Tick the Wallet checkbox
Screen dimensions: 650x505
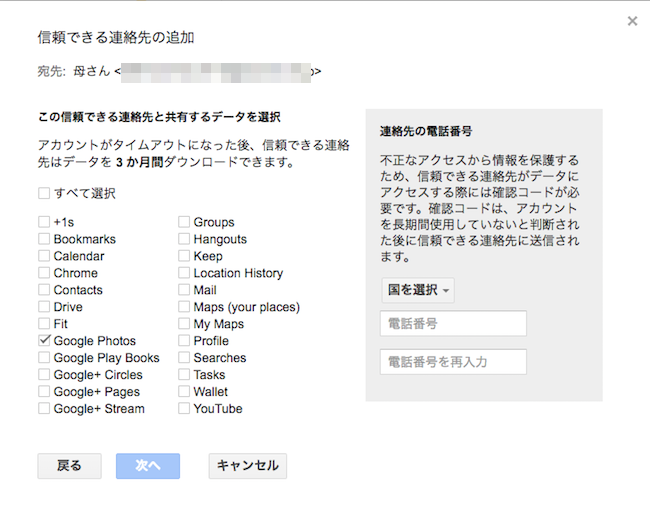(184, 392)
